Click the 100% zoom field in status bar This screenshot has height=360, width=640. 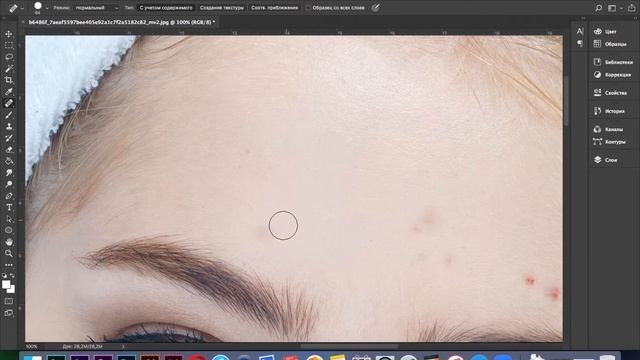[x=32, y=347]
